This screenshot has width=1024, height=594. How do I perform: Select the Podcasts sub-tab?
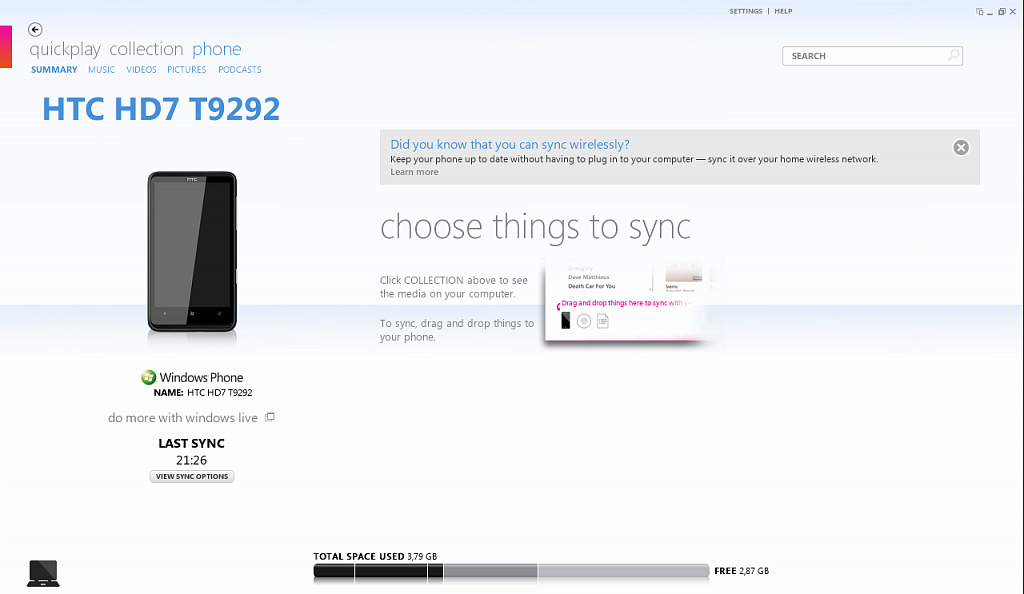(240, 70)
